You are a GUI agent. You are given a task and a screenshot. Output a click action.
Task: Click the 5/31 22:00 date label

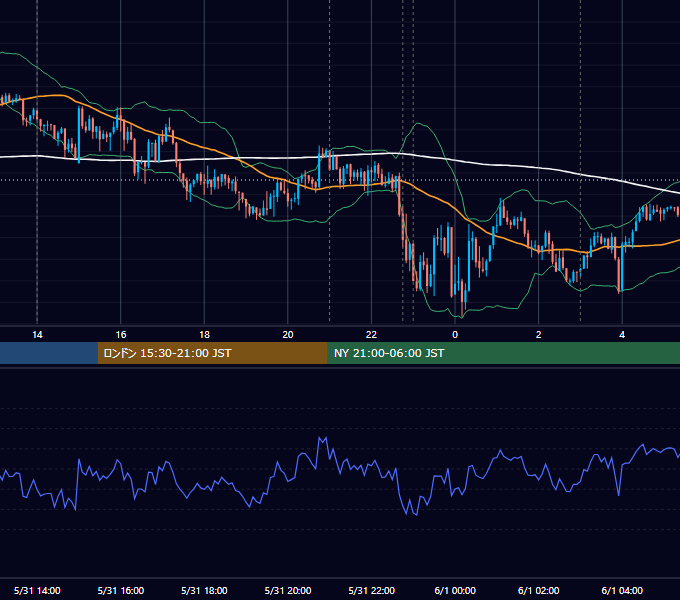pos(372,590)
